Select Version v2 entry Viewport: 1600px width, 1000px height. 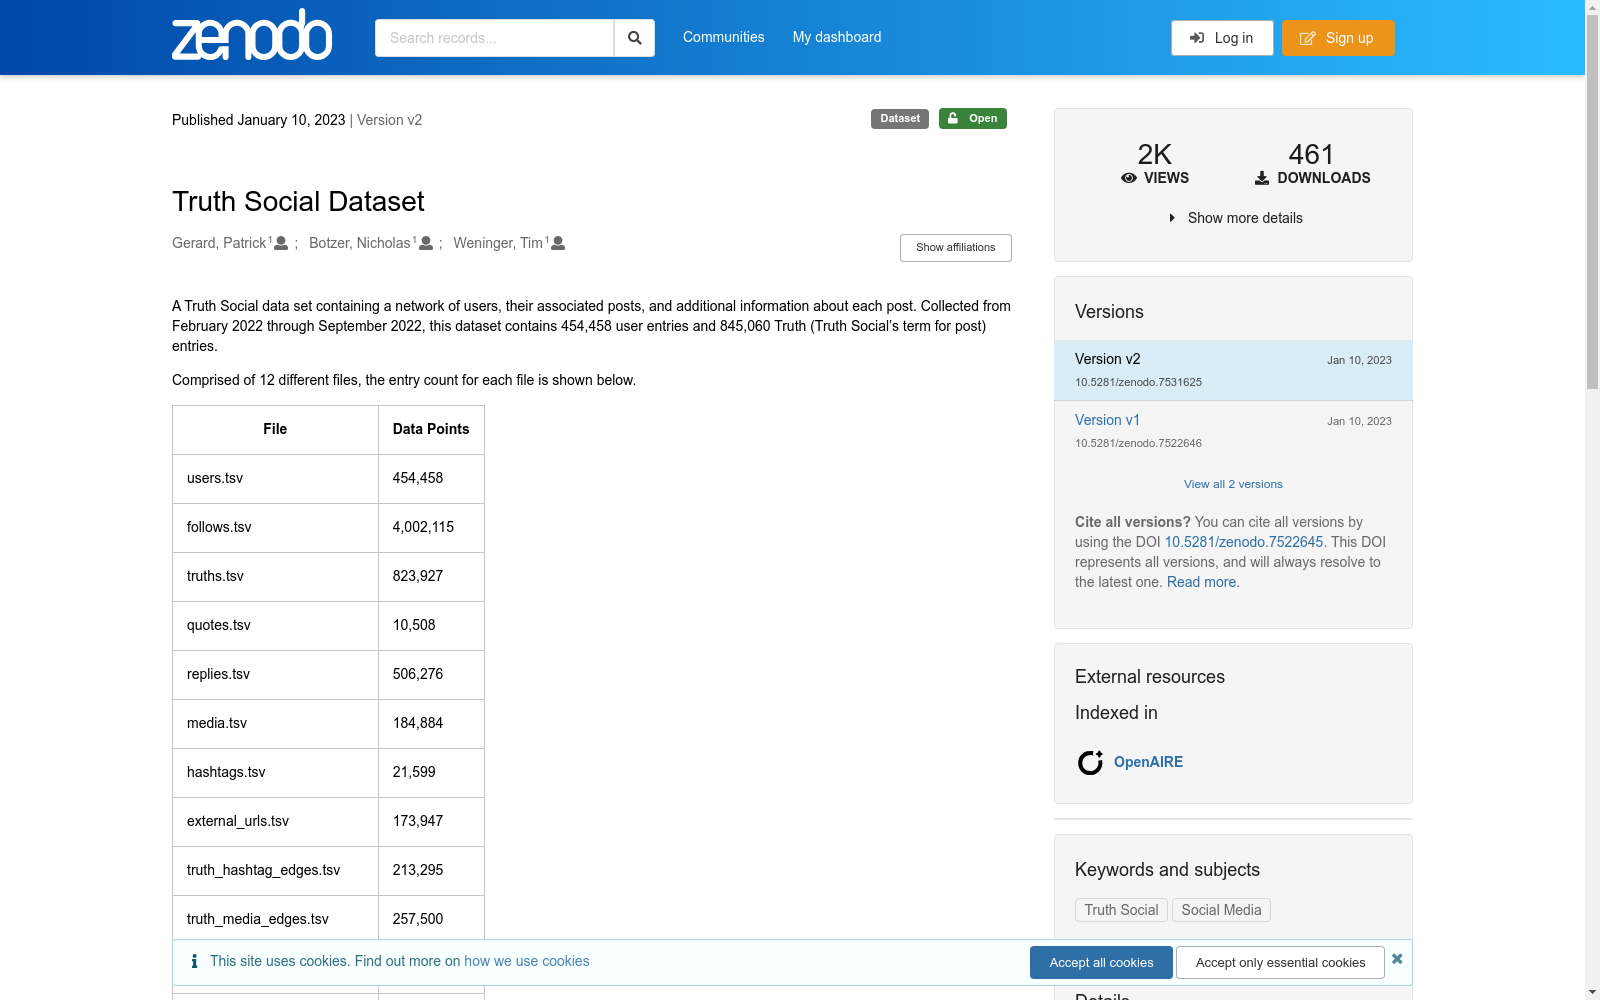[x=1233, y=370]
